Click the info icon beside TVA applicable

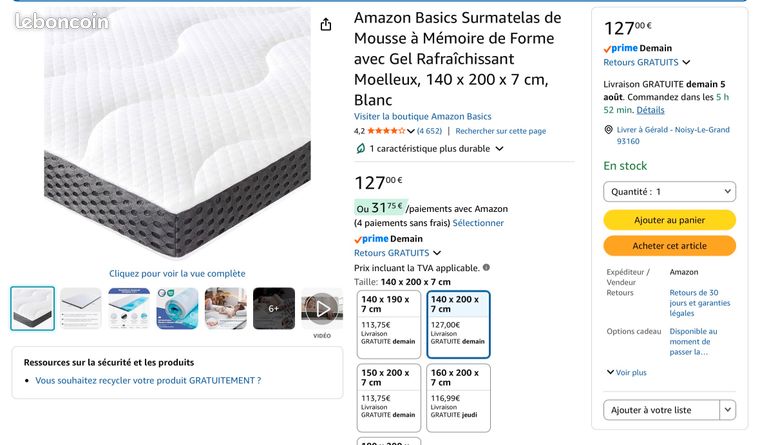coord(486,267)
